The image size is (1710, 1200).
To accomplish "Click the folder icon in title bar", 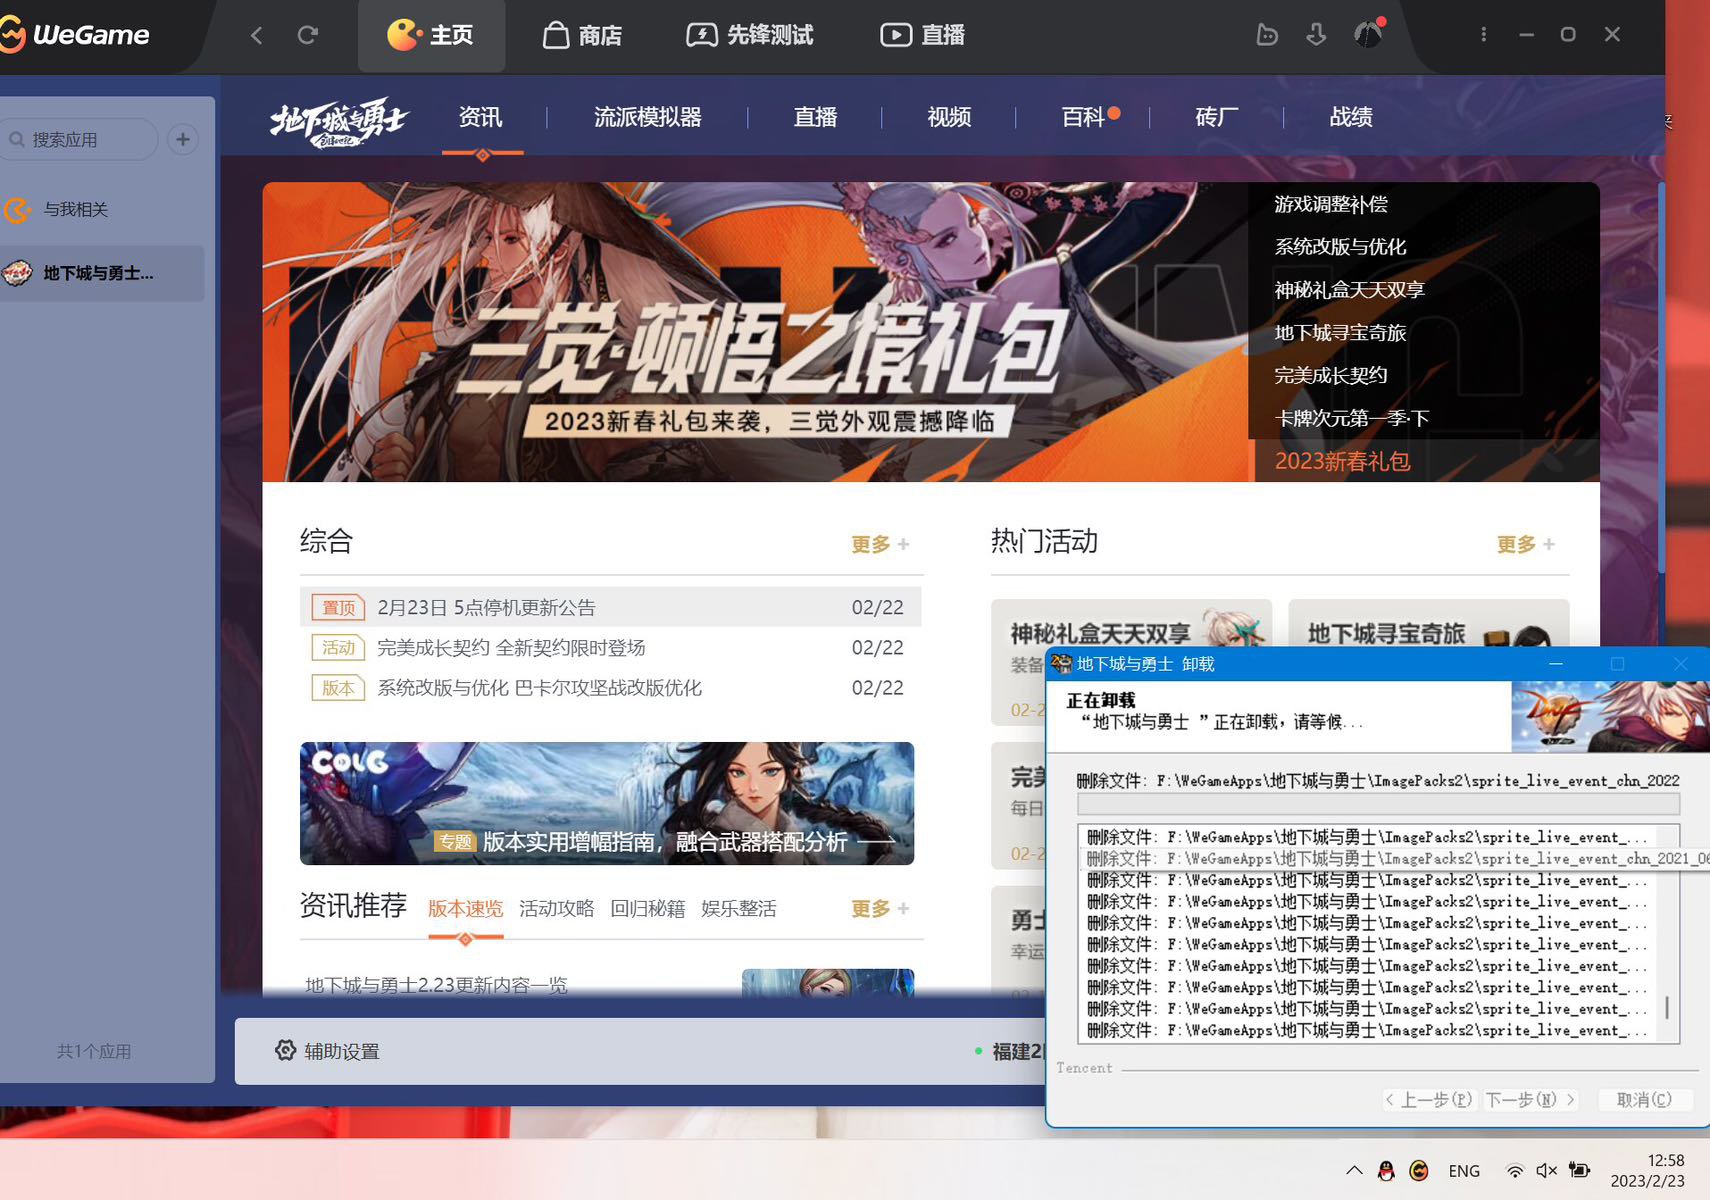I will pyautogui.click(x=1267, y=35).
